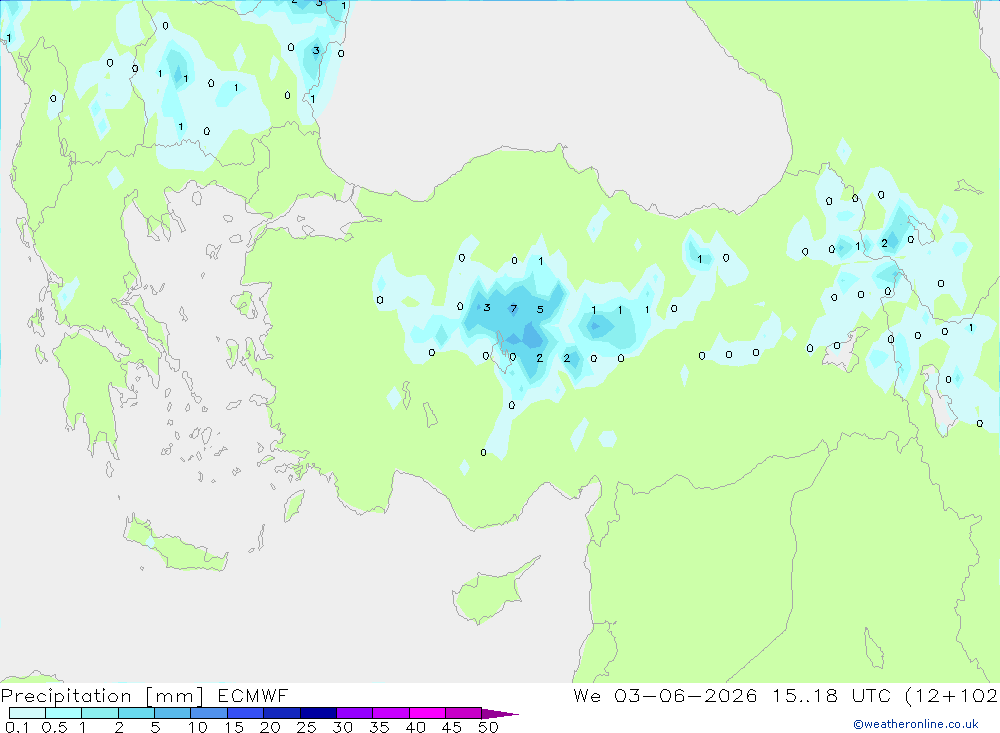The height and width of the screenshot is (733, 1000).
Task: Choose the 40–45 mm magenta legend swatch
Action: tap(427, 713)
